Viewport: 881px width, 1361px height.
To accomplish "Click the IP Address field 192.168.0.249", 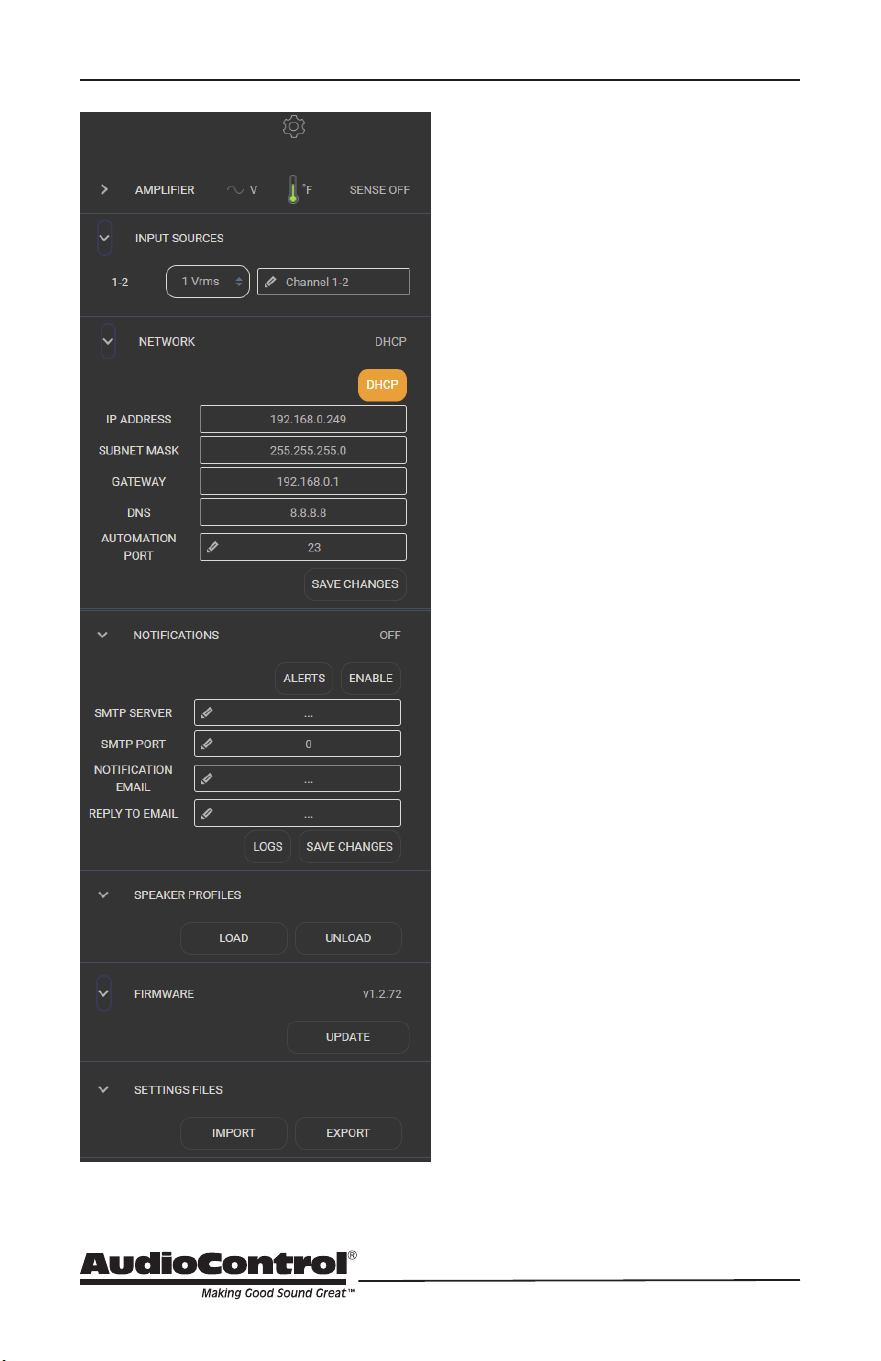I will 303,419.
